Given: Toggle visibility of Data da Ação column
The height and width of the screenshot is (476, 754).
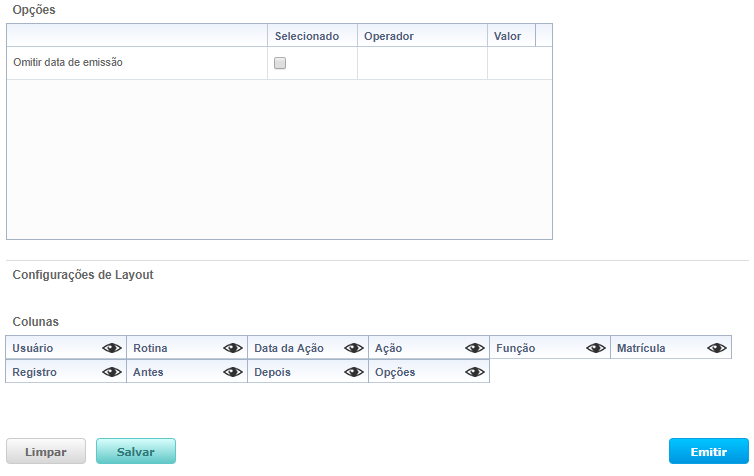Looking at the screenshot, I should [x=354, y=348].
